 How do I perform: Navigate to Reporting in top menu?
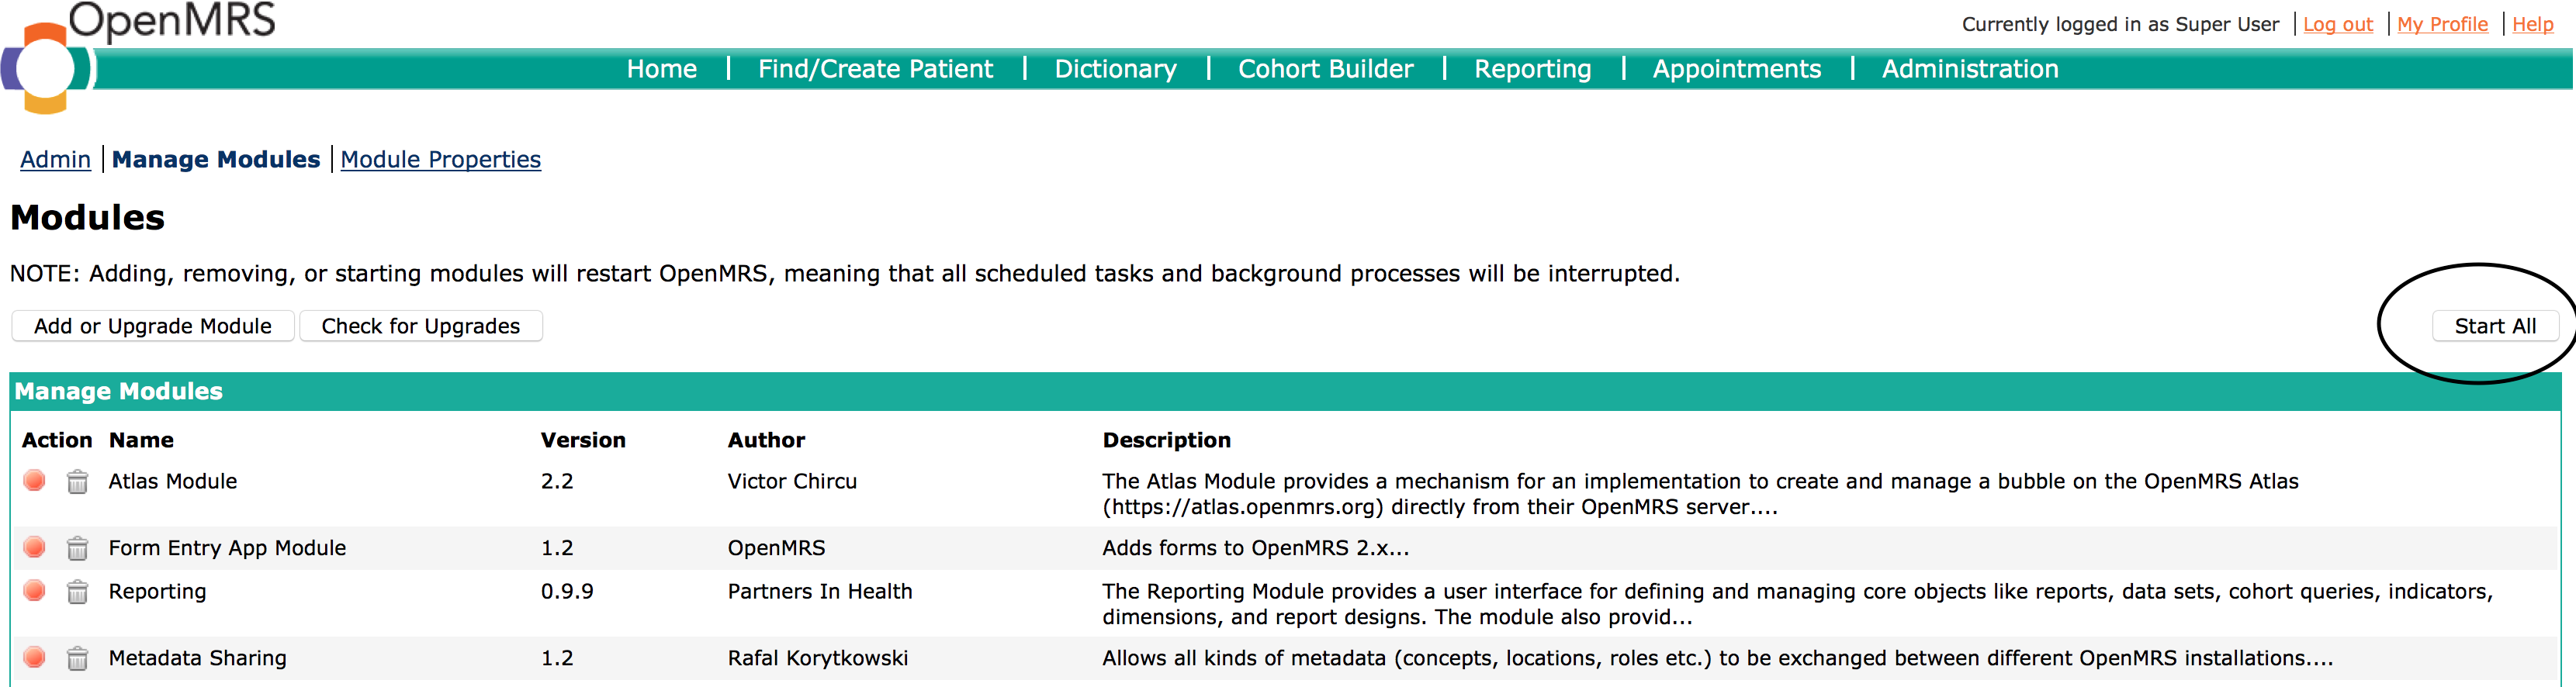[1532, 69]
